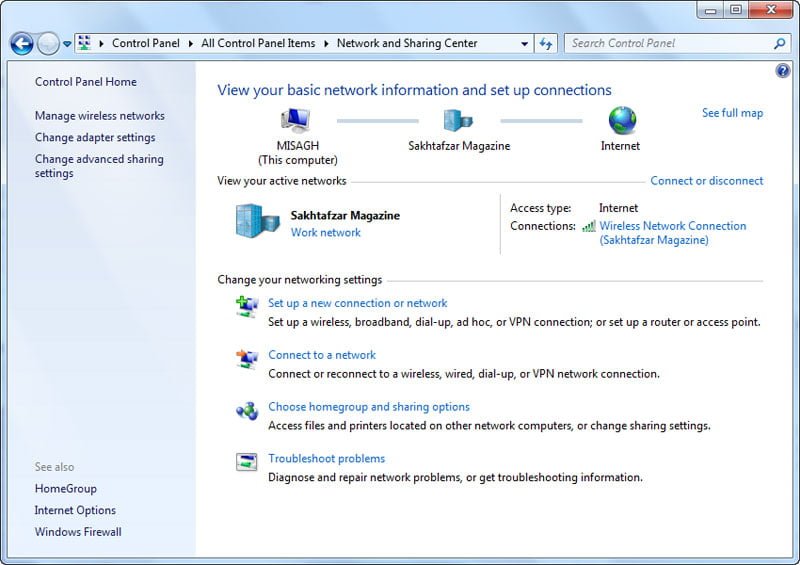
Task: Open Windows Firewall from See also
Action: click(78, 532)
